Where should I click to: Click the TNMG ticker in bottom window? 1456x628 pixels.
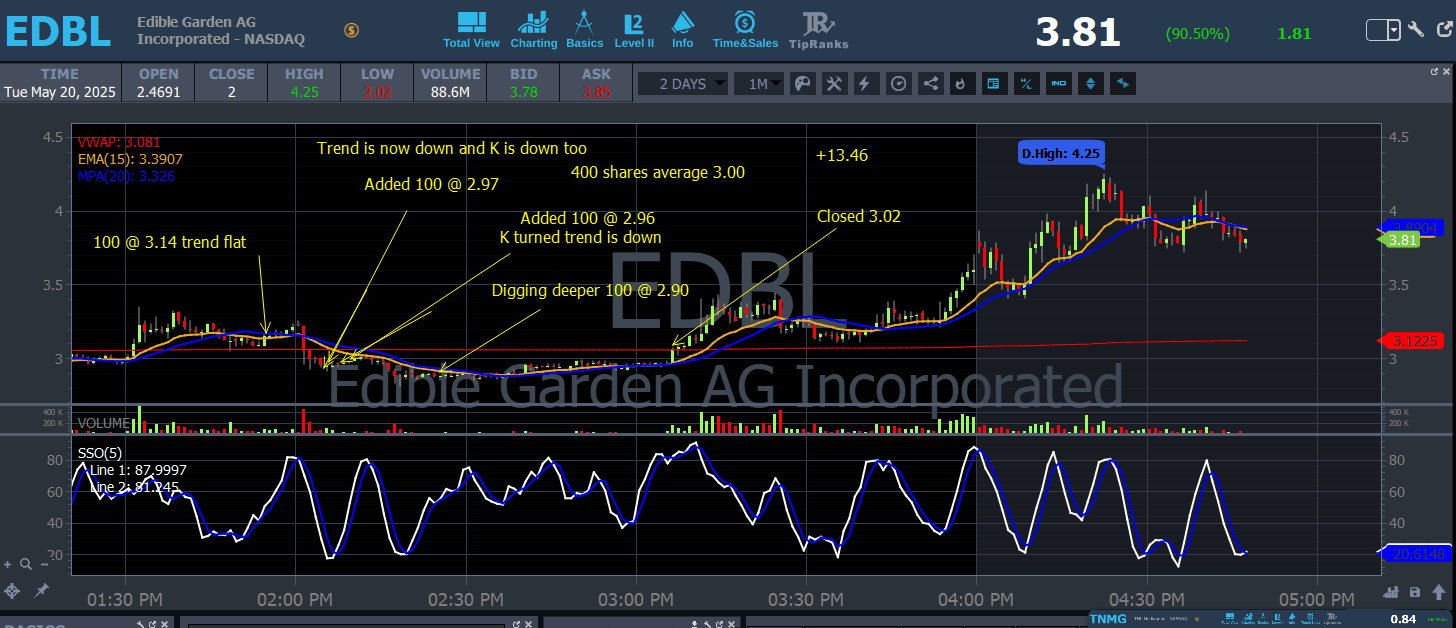(1110, 619)
